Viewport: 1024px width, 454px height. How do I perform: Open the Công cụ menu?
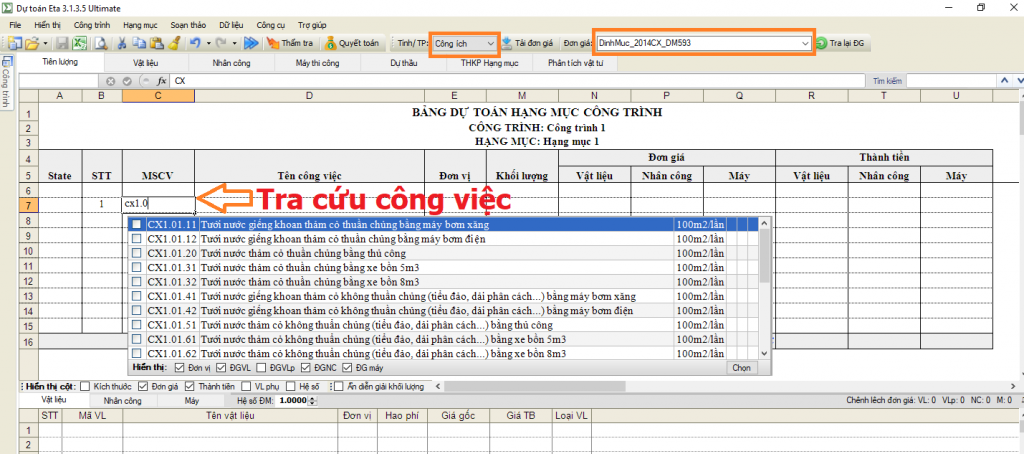(x=270, y=25)
